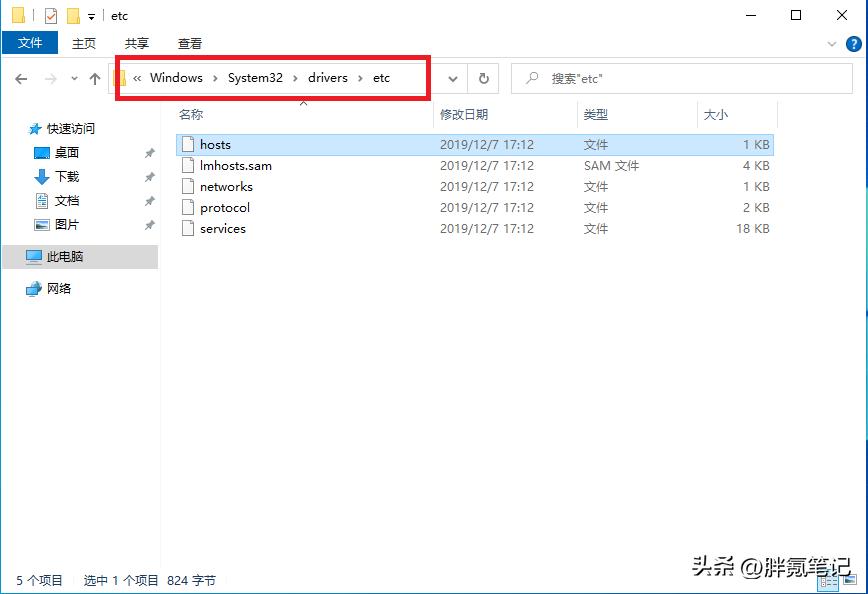Open the ribbon collapse chevron at top right
The height and width of the screenshot is (594, 868).
(x=831, y=43)
